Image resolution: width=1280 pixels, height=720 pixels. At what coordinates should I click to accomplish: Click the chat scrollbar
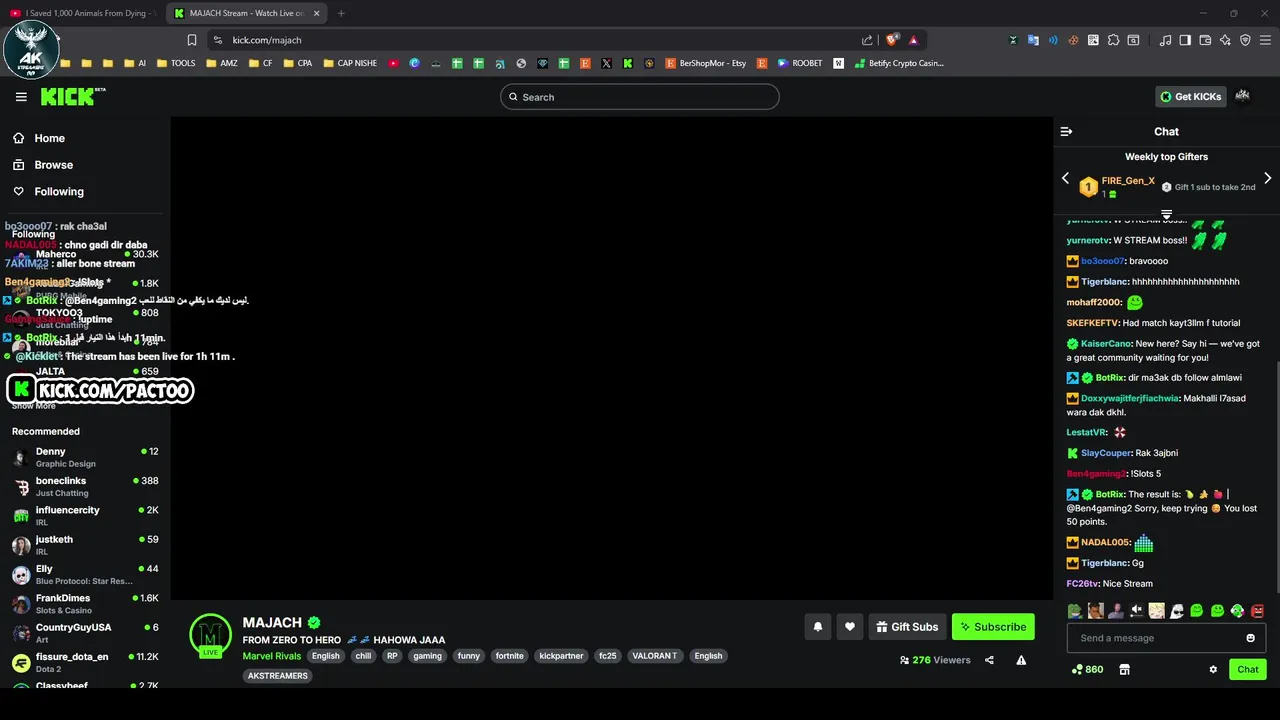point(1276,475)
